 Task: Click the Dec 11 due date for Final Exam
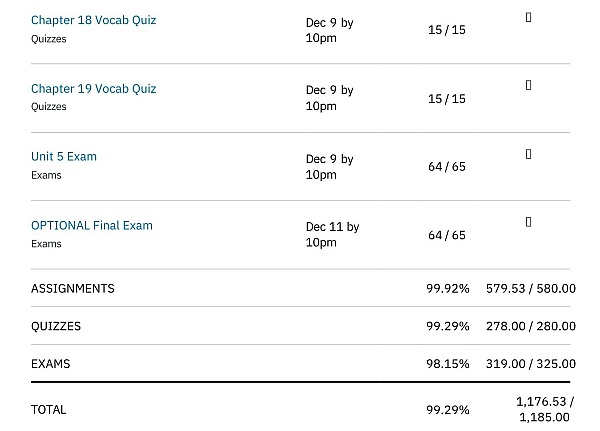[x=332, y=234]
